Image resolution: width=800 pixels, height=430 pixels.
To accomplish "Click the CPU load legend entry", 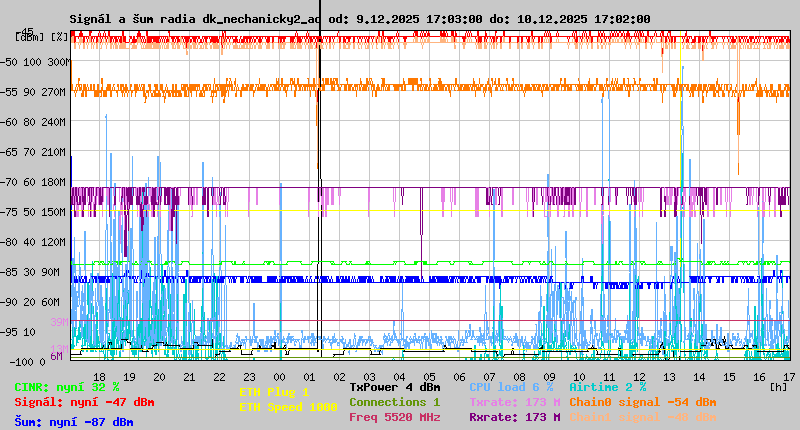I will click(x=511, y=387).
